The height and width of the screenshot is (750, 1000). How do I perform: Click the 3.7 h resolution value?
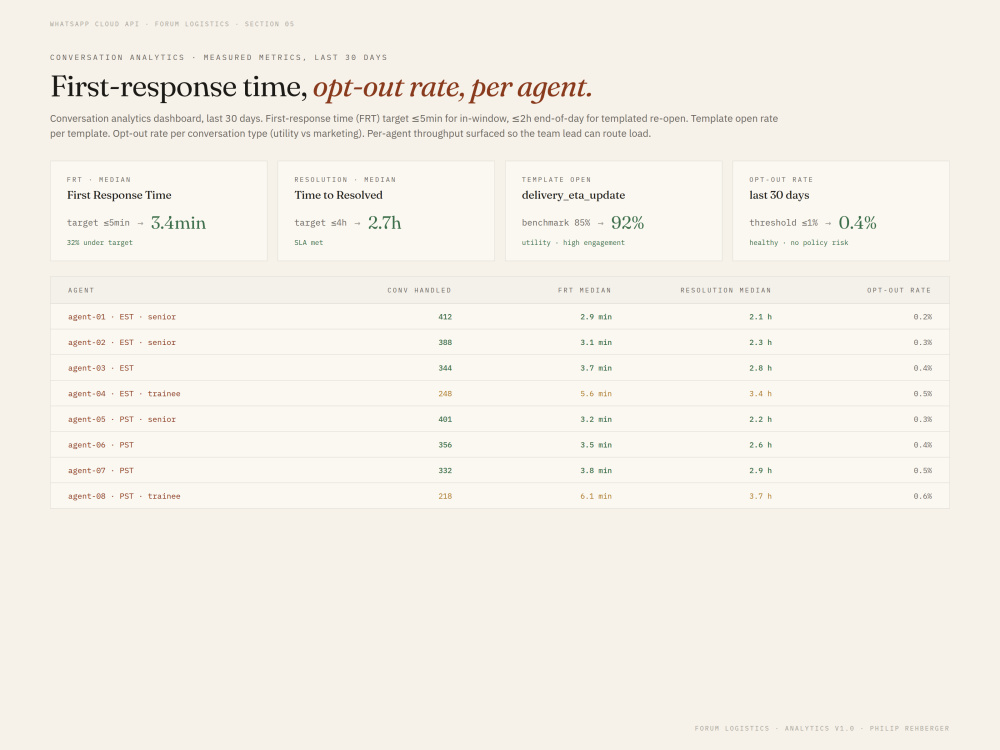[760, 496]
